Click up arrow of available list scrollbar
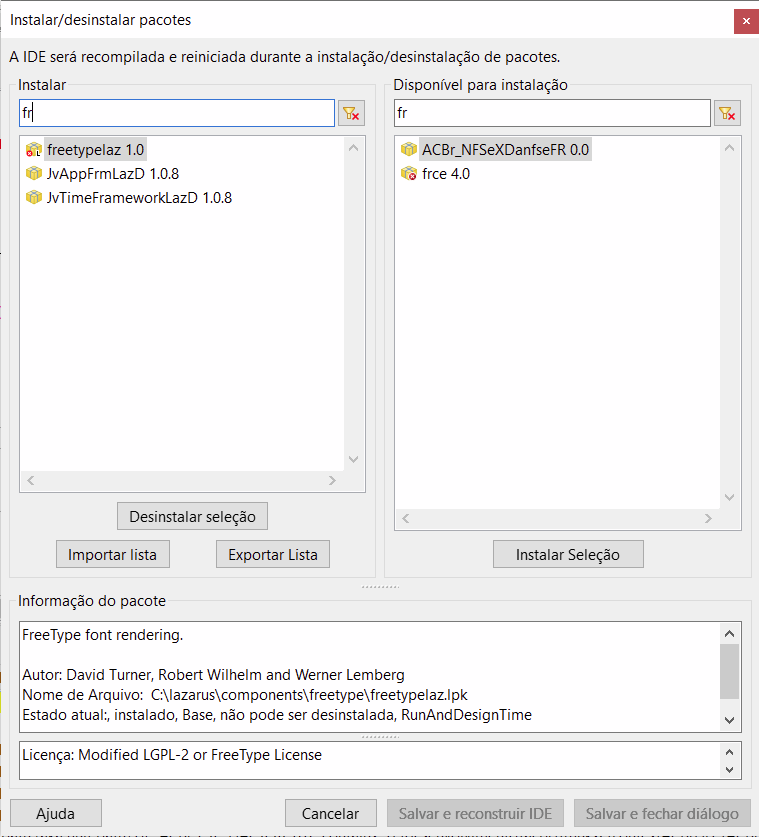The width and height of the screenshot is (759, 837). tap(729, 148)
